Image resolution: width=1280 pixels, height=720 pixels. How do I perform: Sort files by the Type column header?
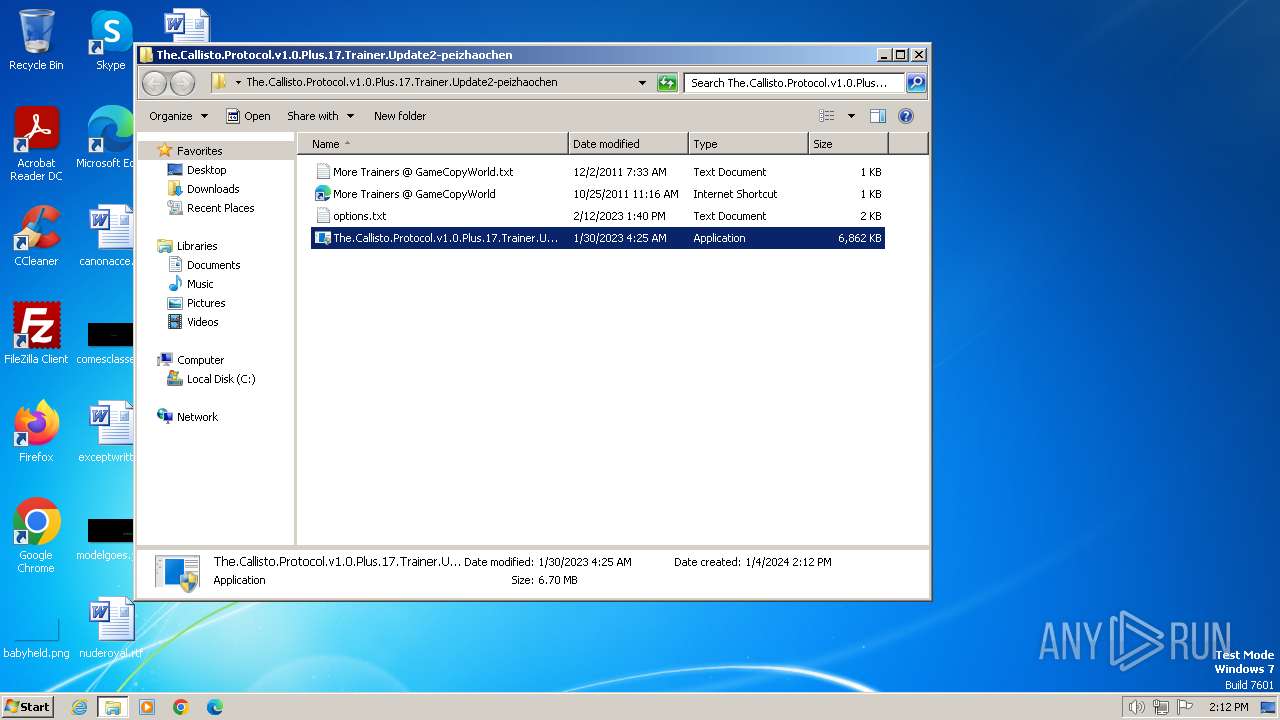coord(748,144)
